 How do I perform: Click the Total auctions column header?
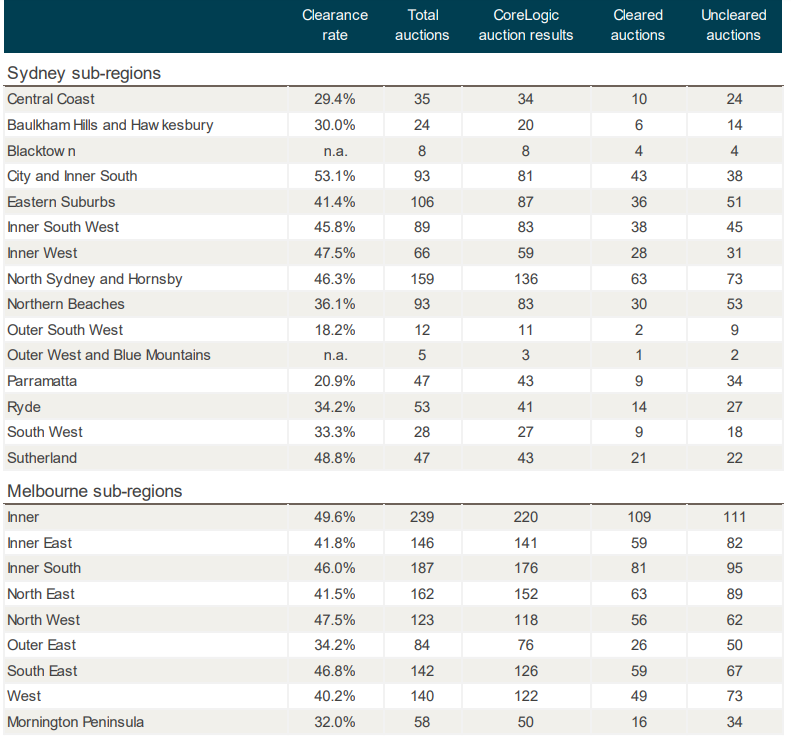coord(423,25)
